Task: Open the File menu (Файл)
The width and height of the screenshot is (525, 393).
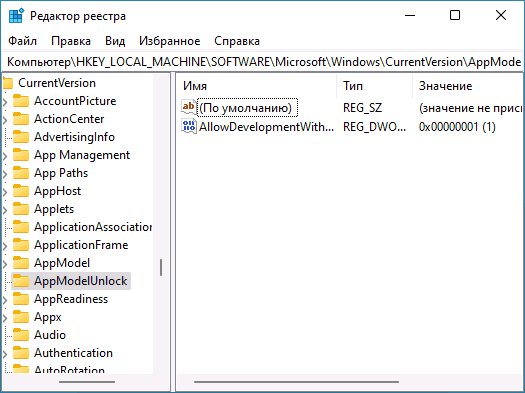Action: pos(22,41)
